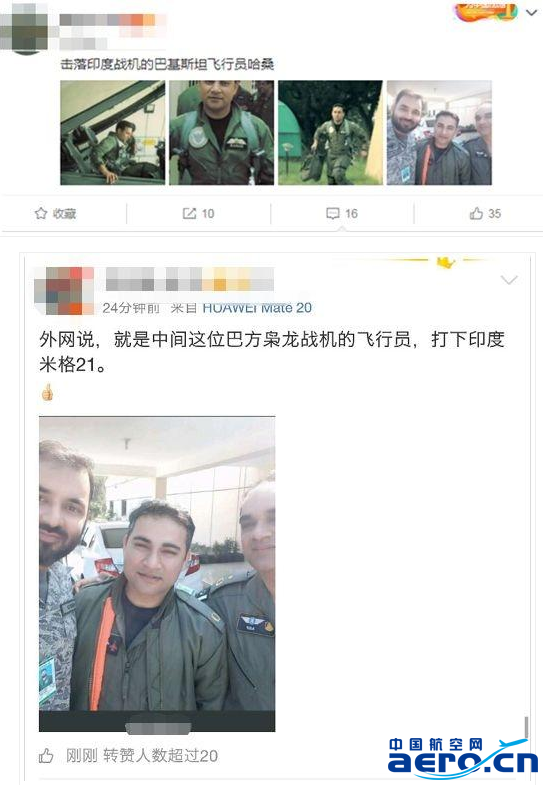Open the third thumbnail of the running pilot
Viewport: 543px width, 785px height.
(x=330, y=133)
